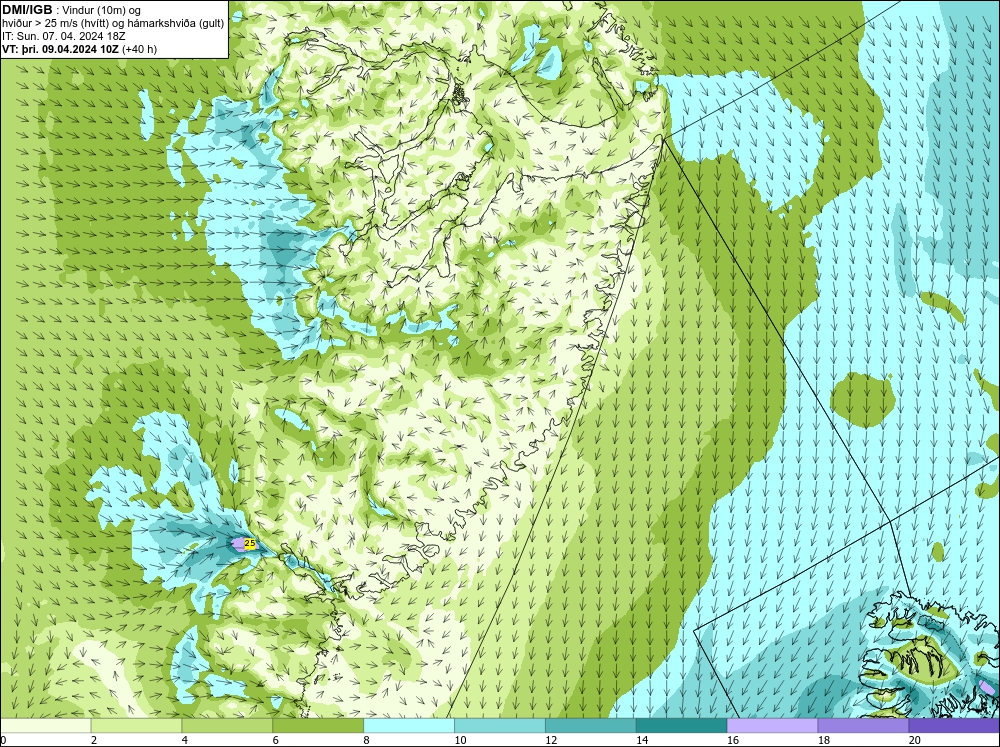Viewport: 1000px width, 747px height.
Task: Click the IT: Sun. 07. 04. 2024 18Z line
Action: click(64, 36)
